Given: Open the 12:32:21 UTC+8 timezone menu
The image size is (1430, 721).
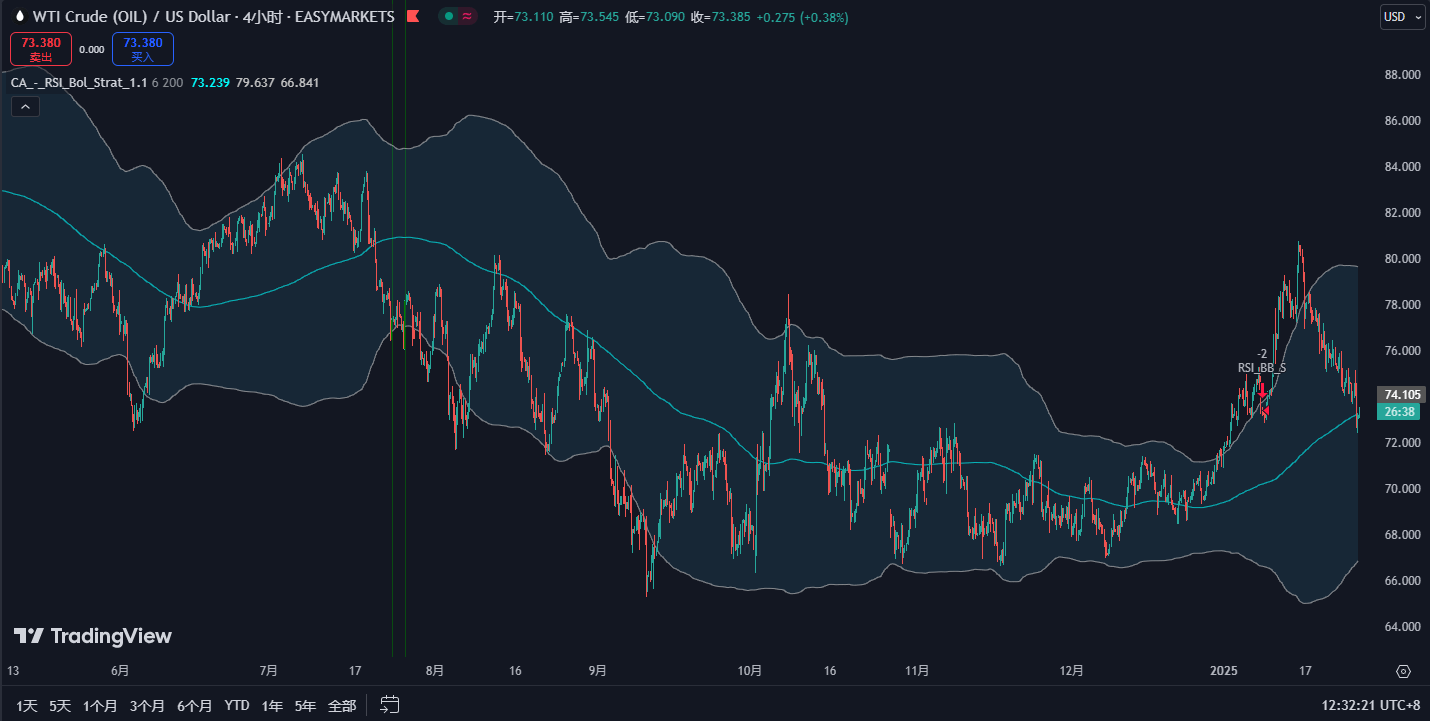Looking at the screenshot, I should pyautogui.click(x=1370, y=705).
